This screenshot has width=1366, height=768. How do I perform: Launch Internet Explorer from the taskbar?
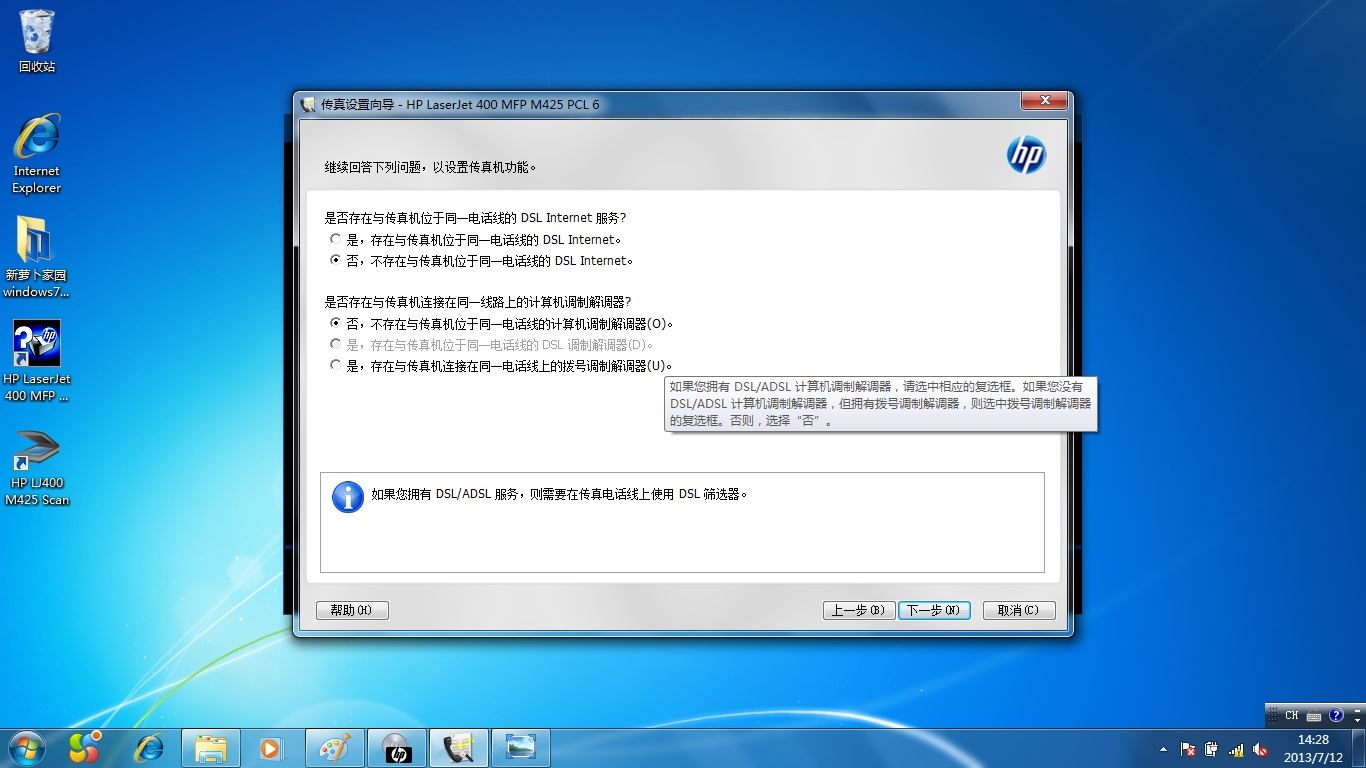point(149,747)
